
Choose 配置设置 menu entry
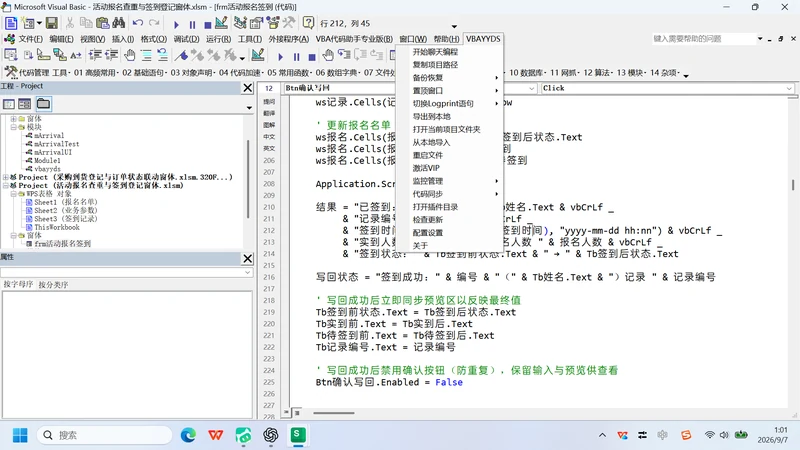[428, 233]
